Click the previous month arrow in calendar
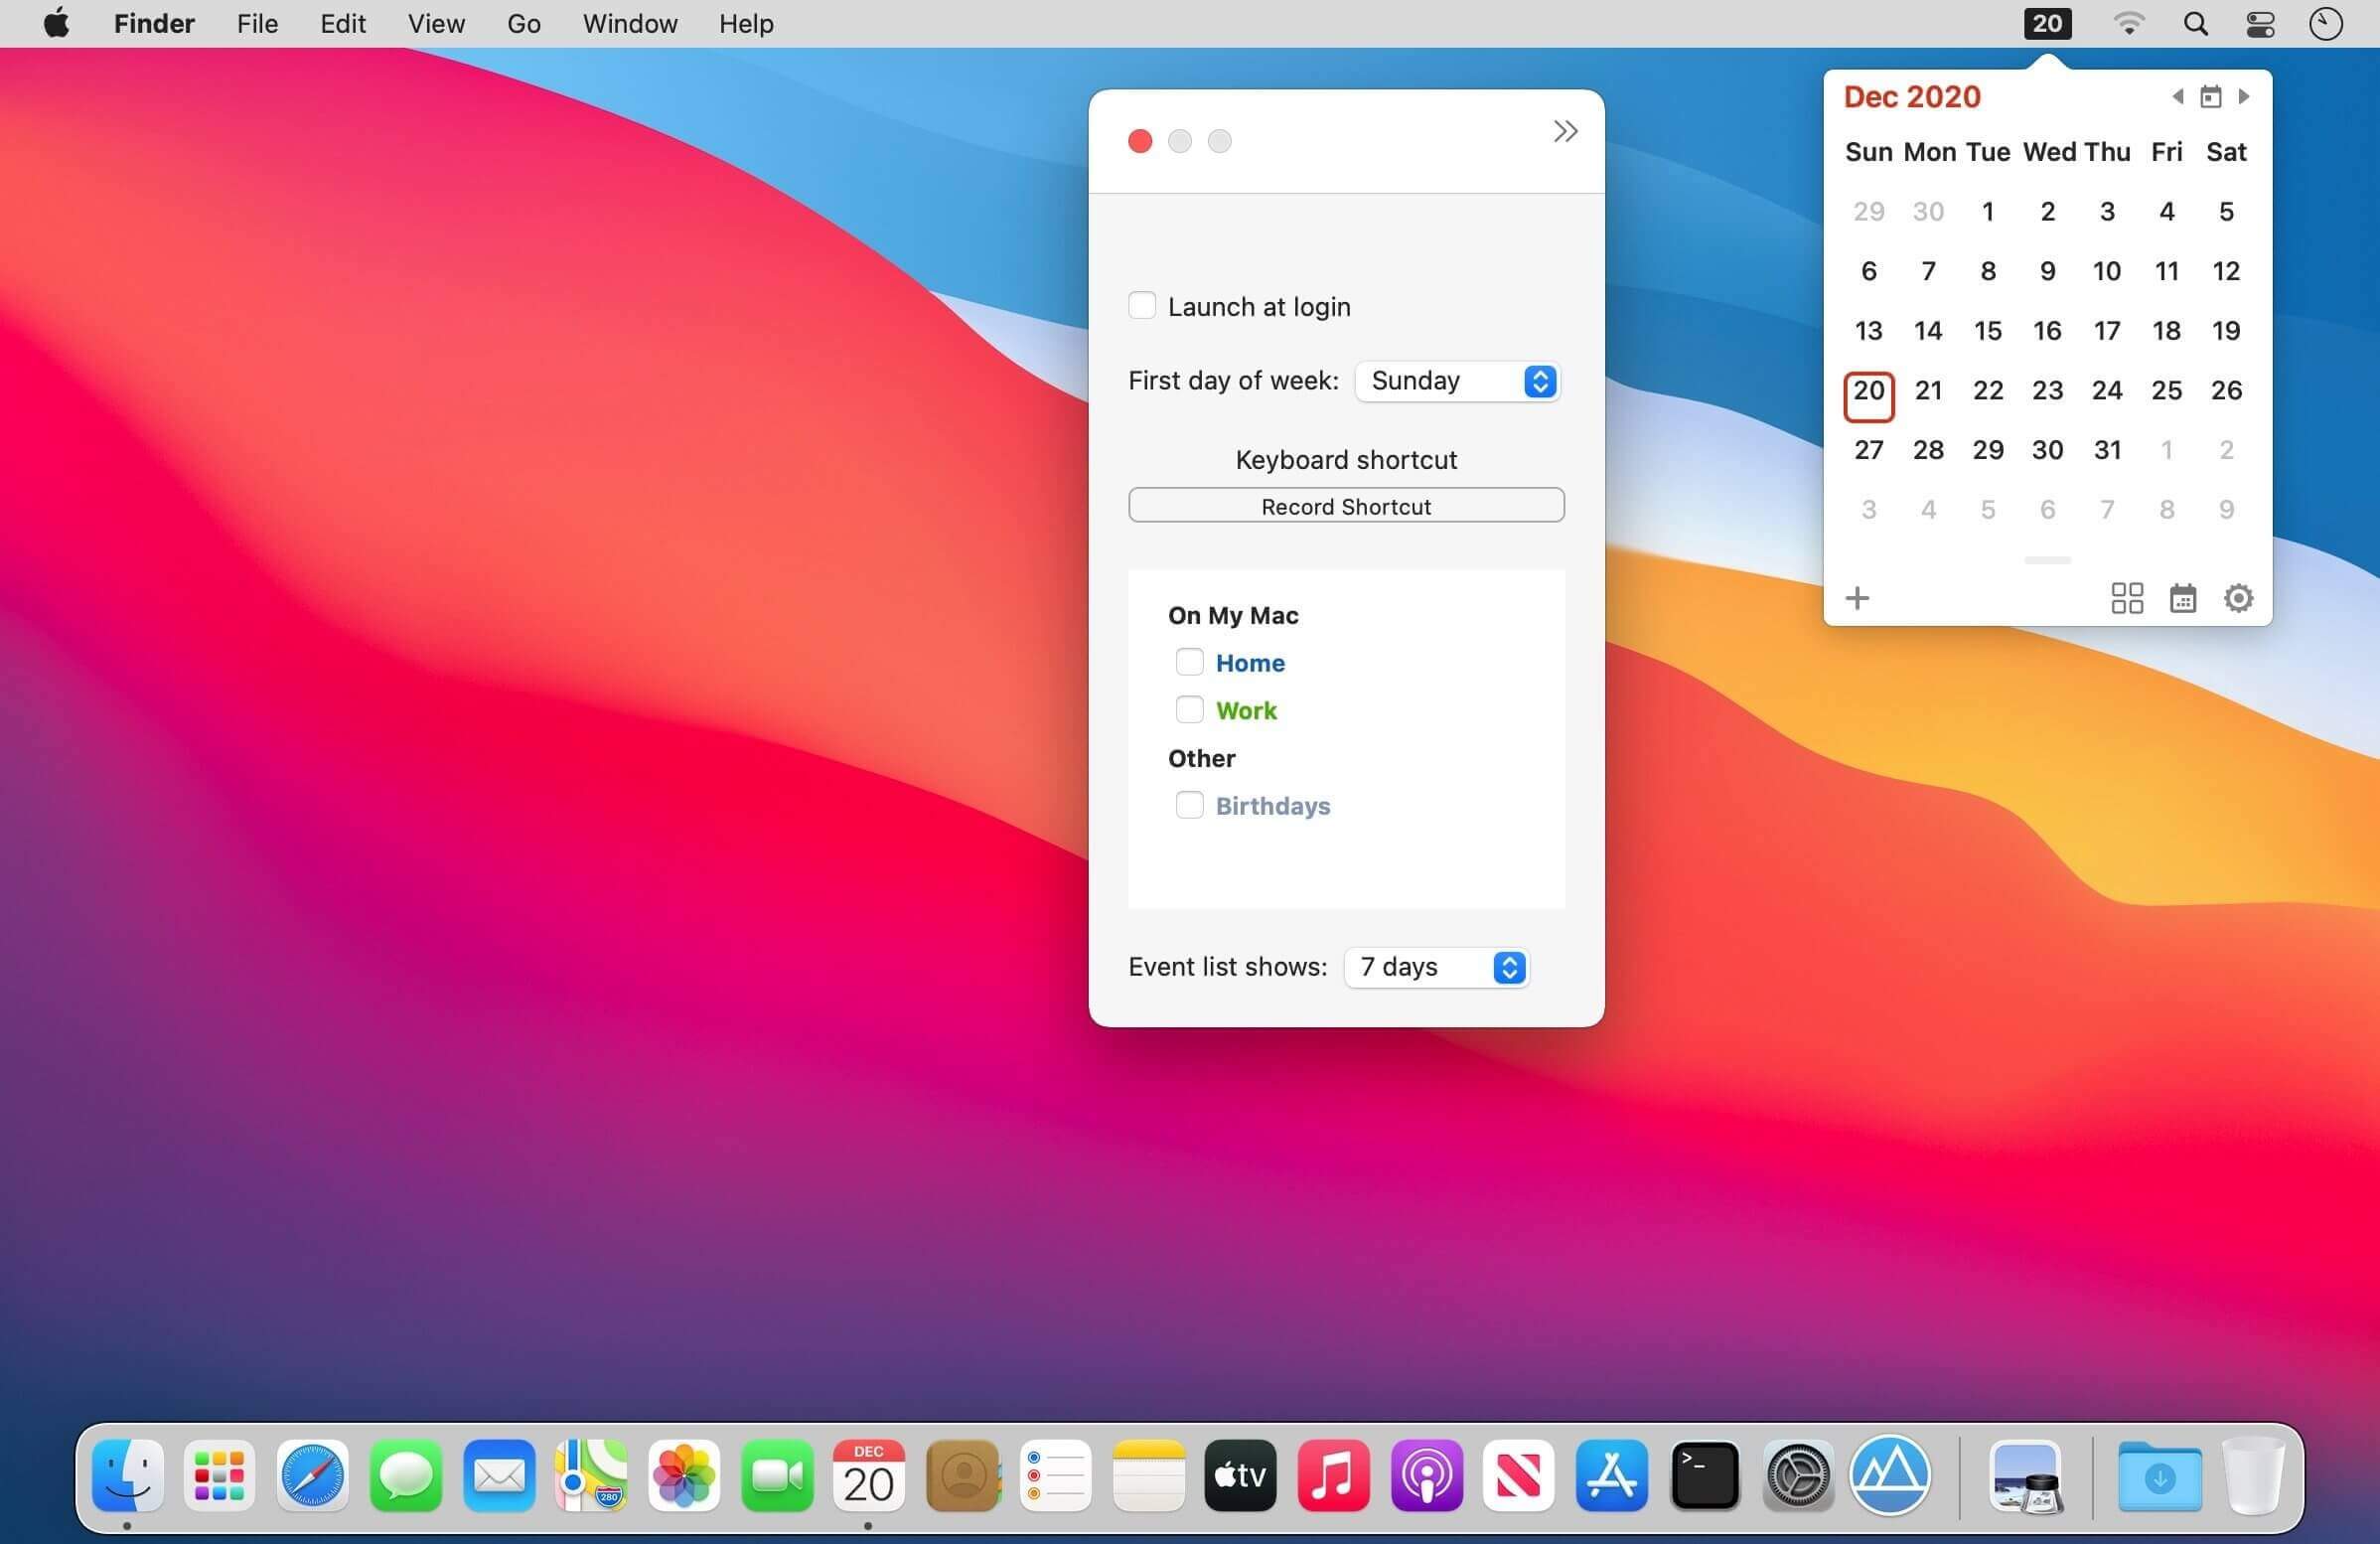Image resolution: width=2380 pixels, height=1544 pixels. click(x=2177, y=96)
